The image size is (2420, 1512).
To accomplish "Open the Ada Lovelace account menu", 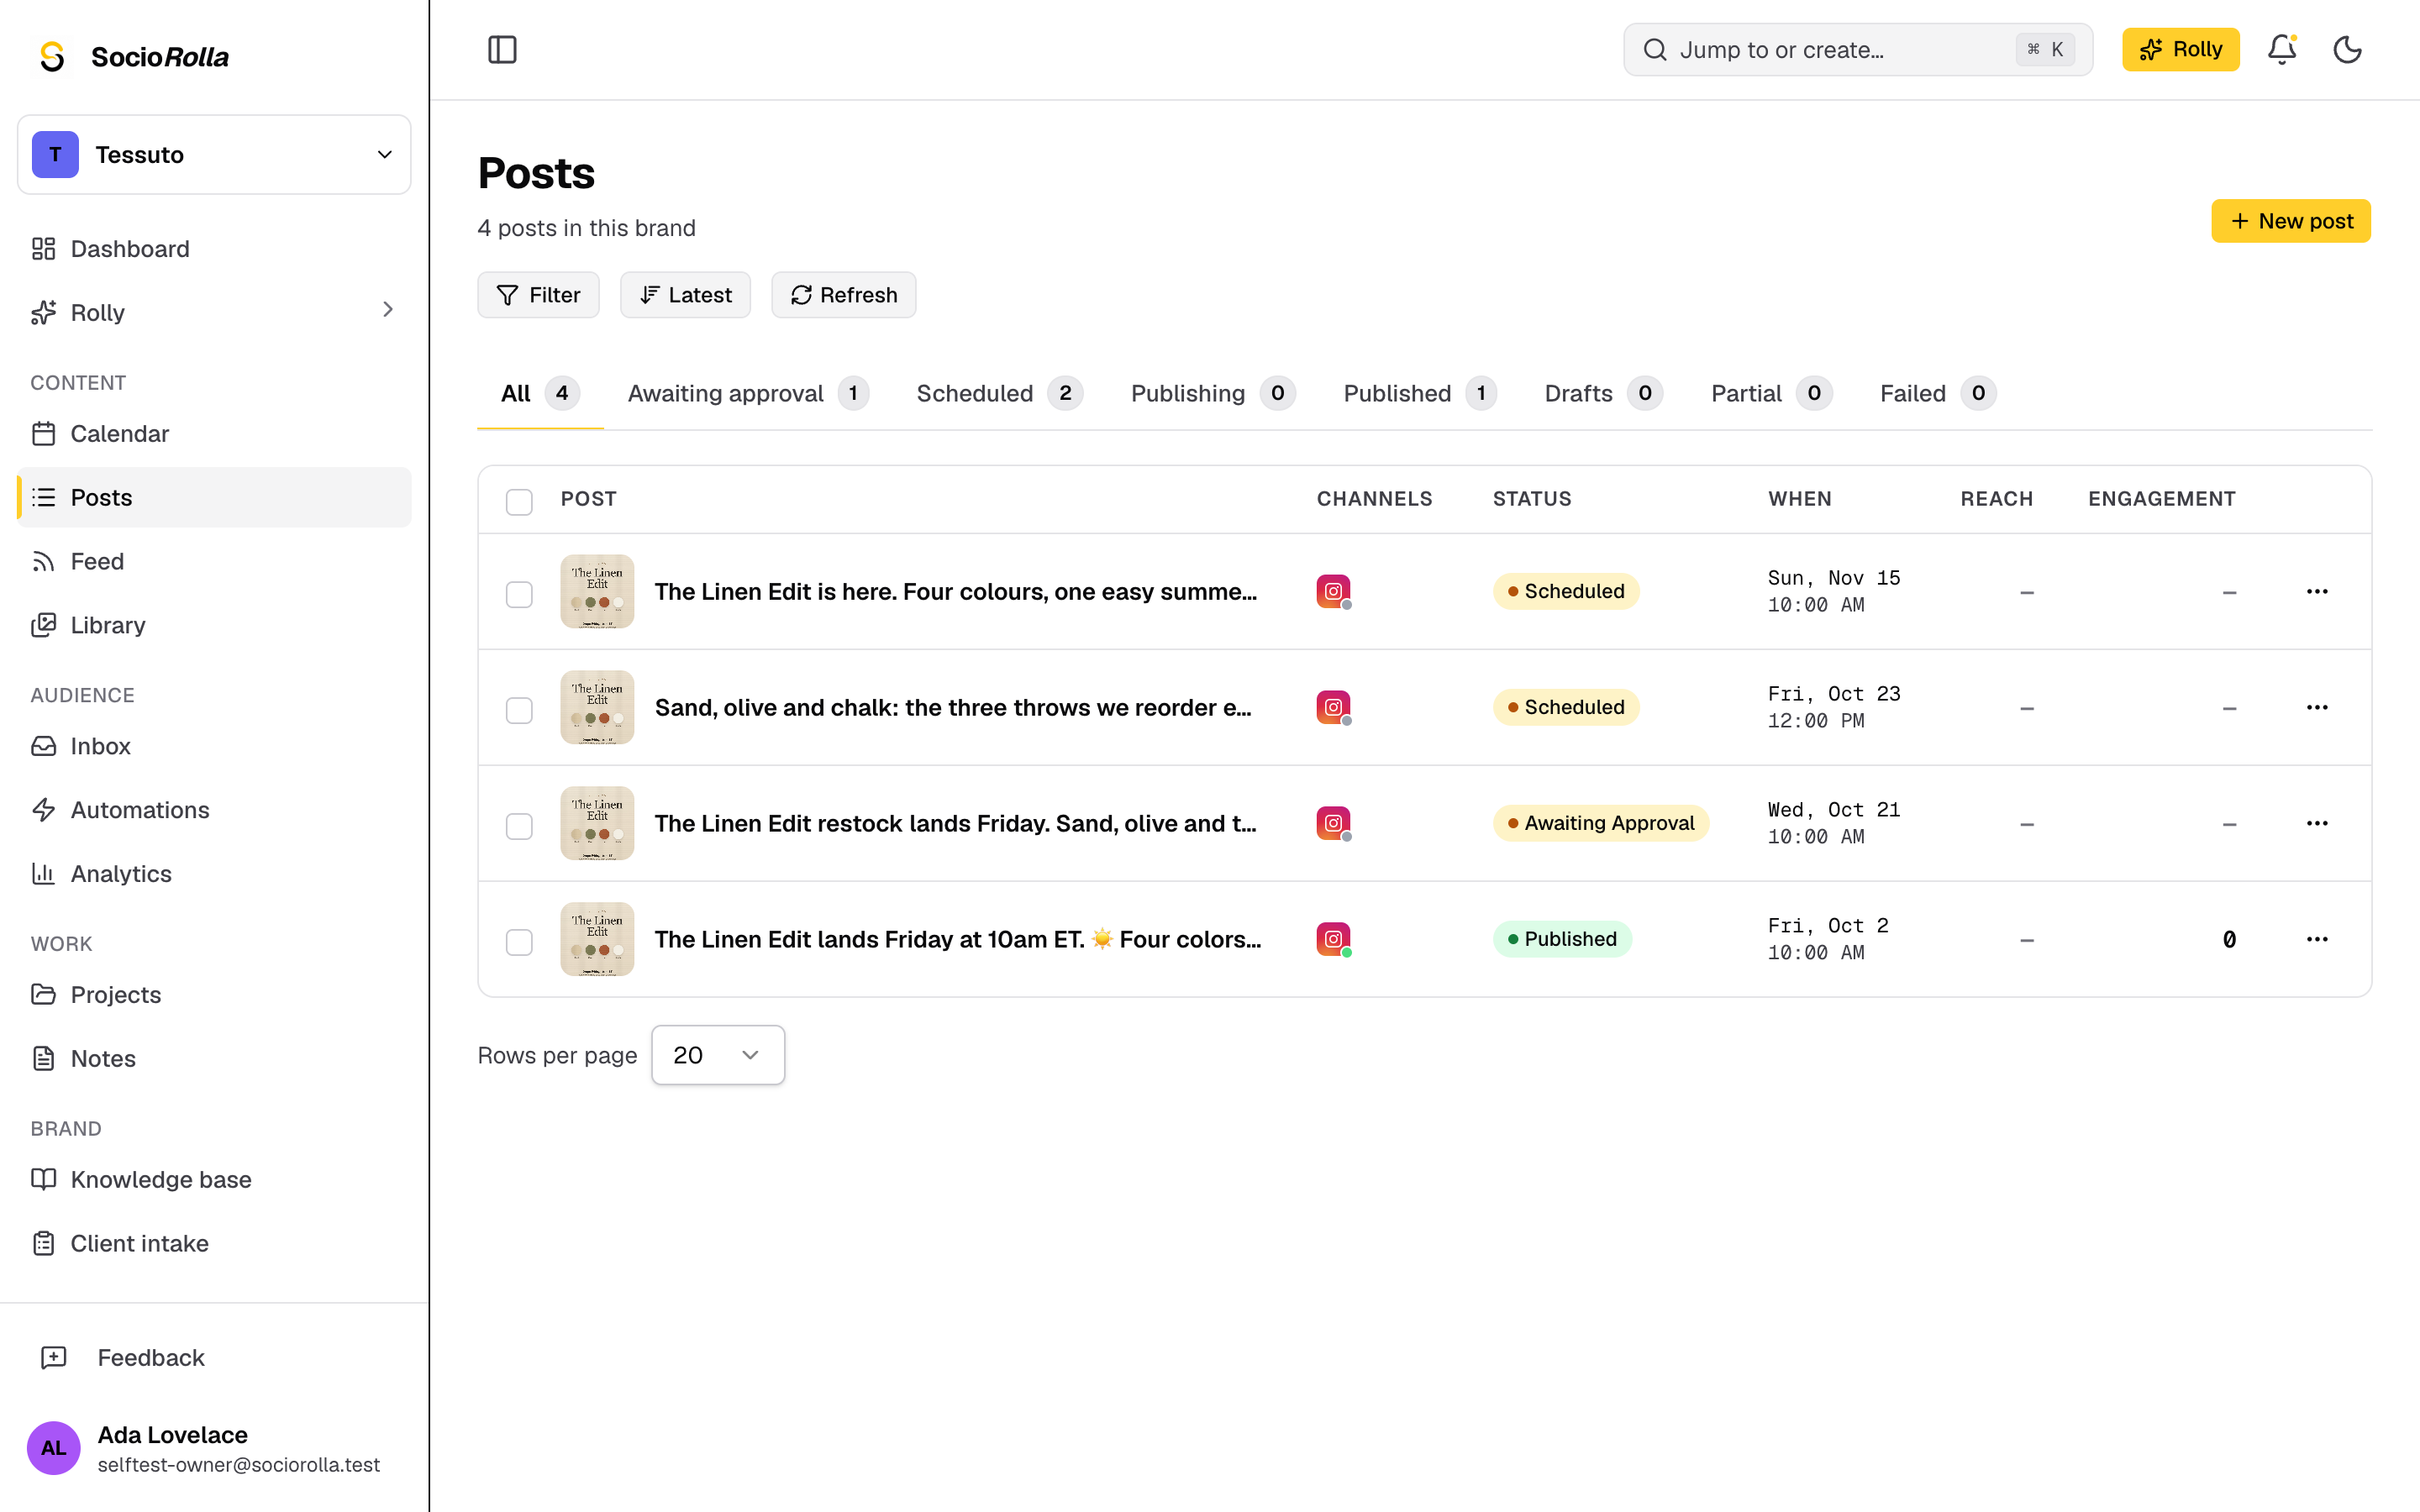I will click(x=214, y=1448).
